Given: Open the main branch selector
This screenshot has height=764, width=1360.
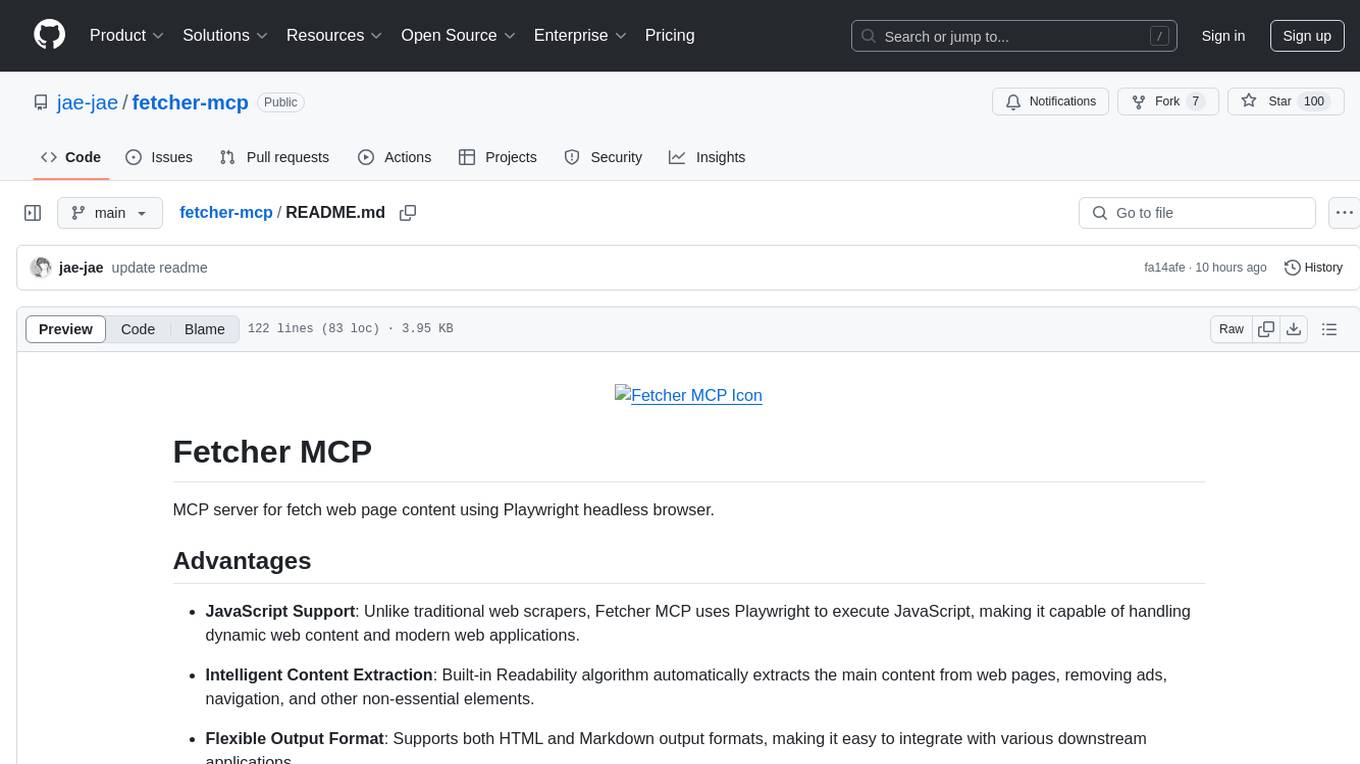Looking at the screenshot, I should pyautogui.click(x=109, y=213).
